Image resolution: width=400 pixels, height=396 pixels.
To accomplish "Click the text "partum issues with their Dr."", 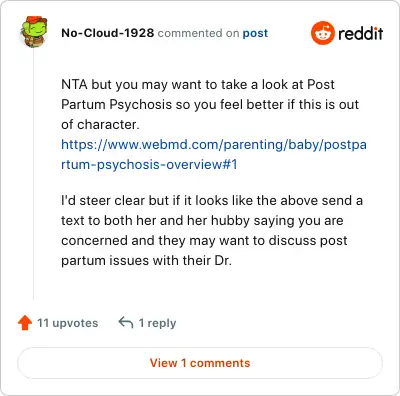I will 146,260.
